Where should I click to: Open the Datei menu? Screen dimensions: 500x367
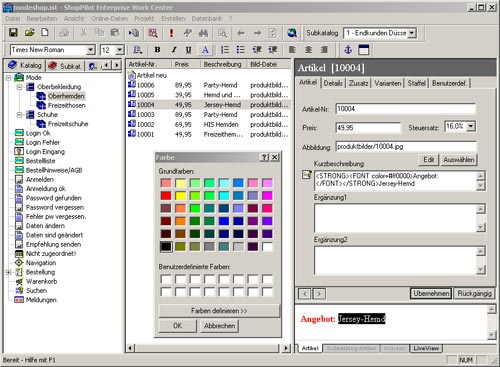tap(13, 19)
